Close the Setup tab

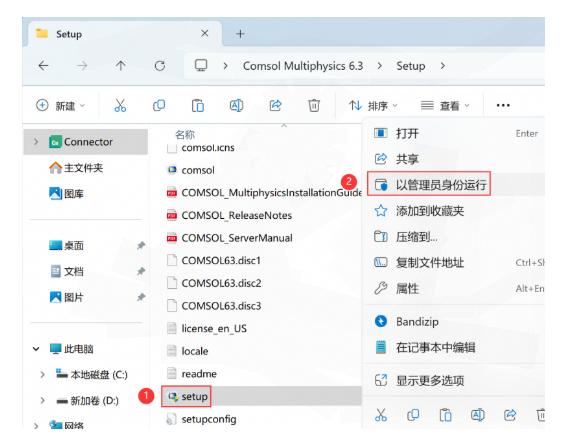click(x=205, y=34)
